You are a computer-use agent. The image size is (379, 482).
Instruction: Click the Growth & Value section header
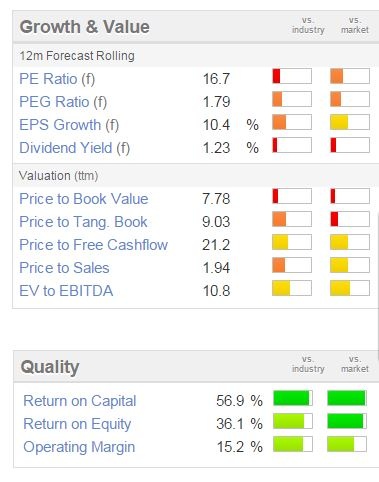[85, 27]
